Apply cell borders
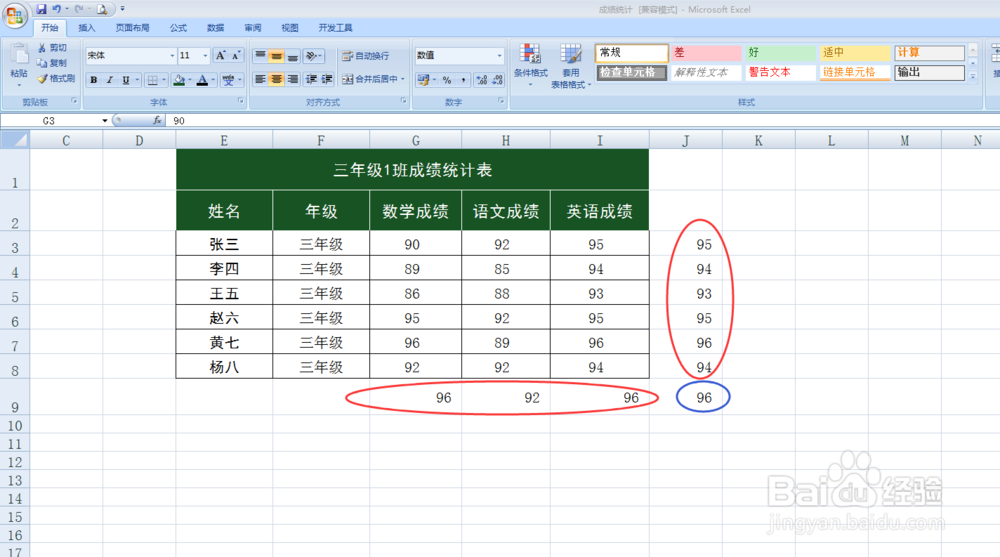Viewport: 1000px width, 557px height. 152,80
